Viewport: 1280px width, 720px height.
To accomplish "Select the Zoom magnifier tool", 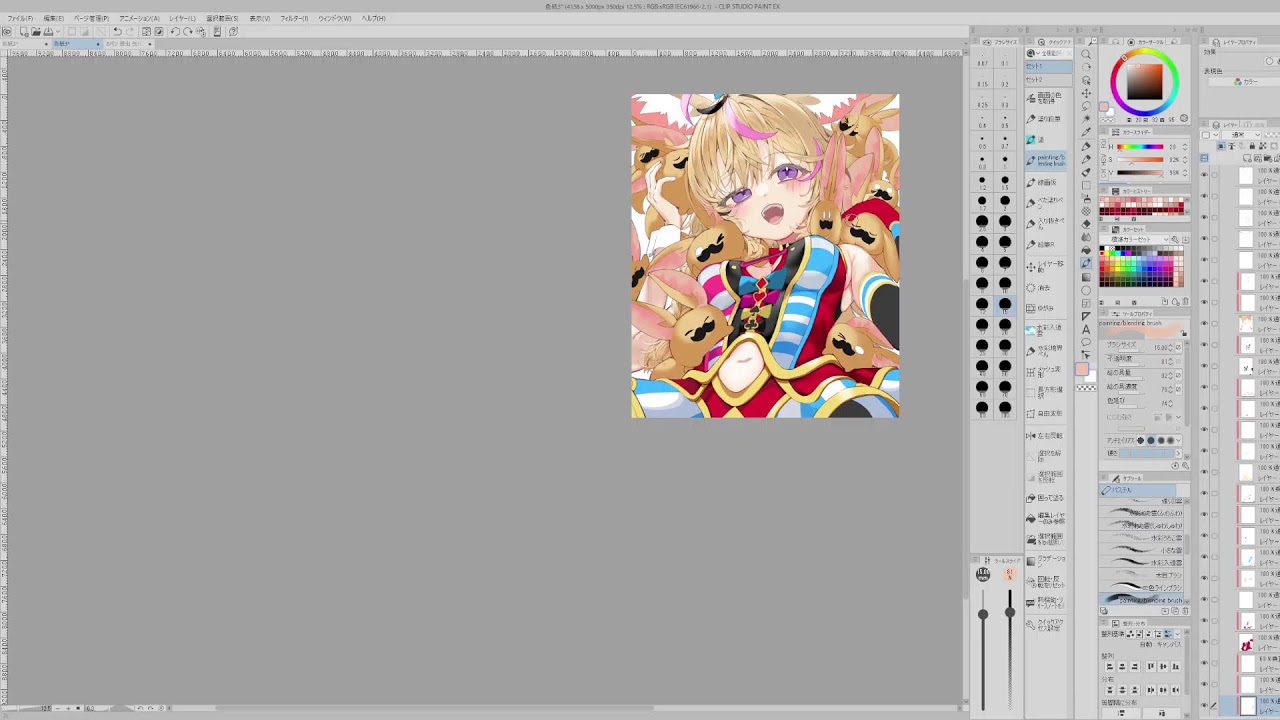I will coord(1086,54).
